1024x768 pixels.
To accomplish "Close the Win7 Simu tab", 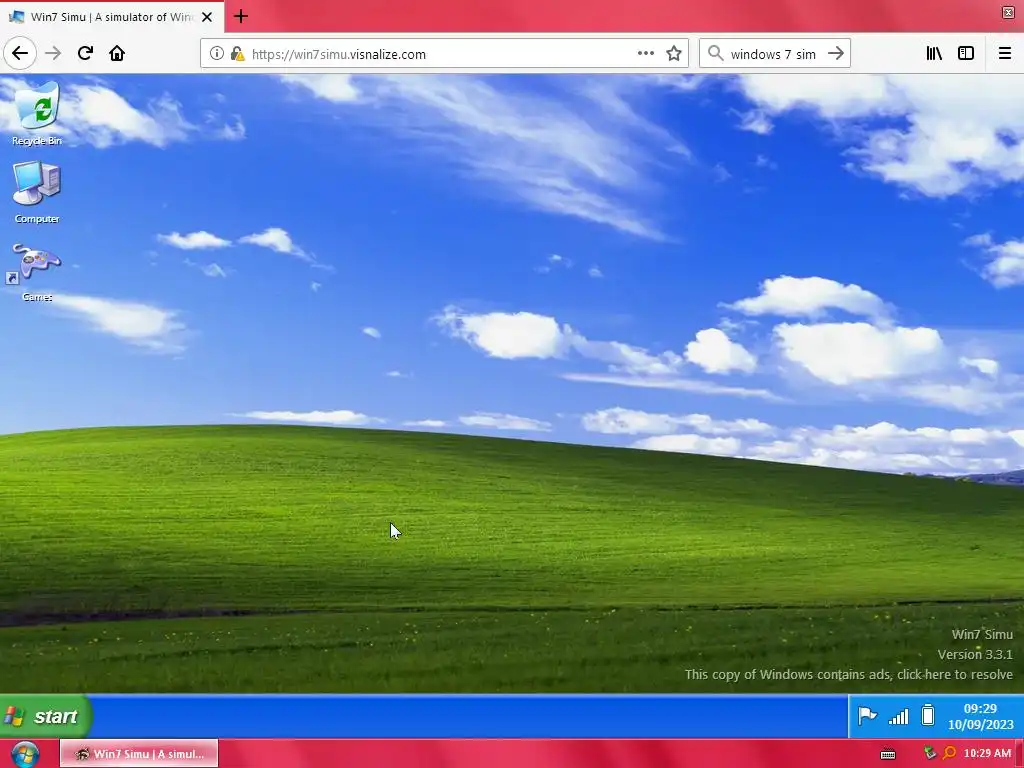I will coord(207,17).
